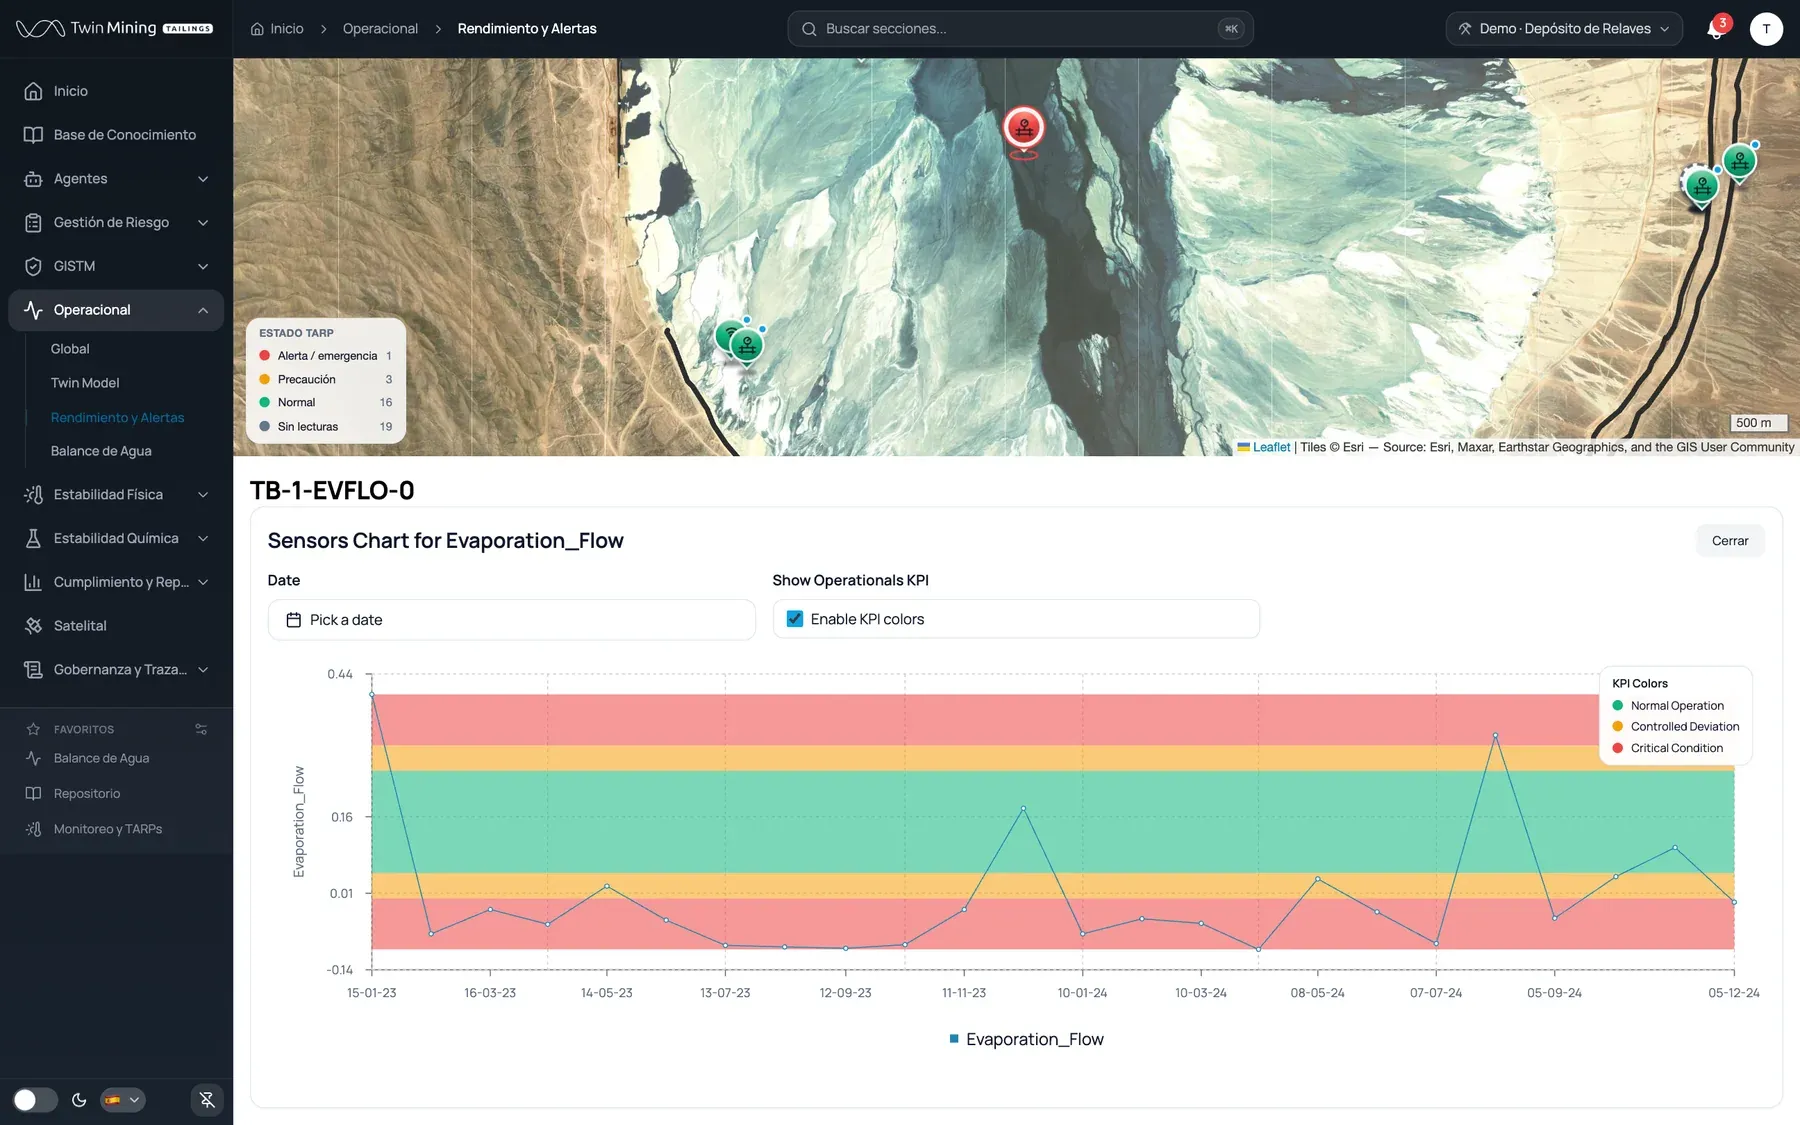Click the Critical Condition red KPI swatch
The image size is (1800, 1125).
coord(1618,748)
